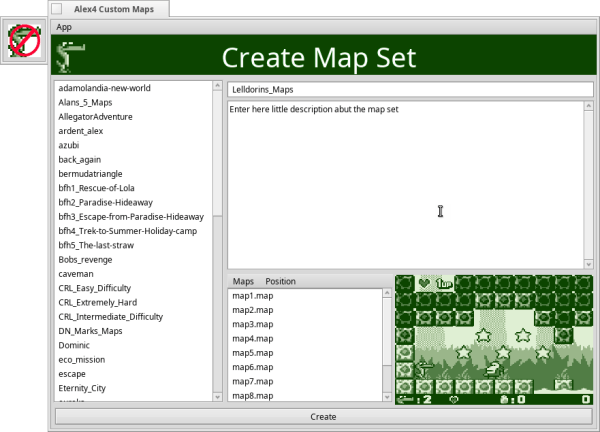Click the red prohibited Alex4 icon
This screenshot has width=600, height=432.
coord(24,42)
